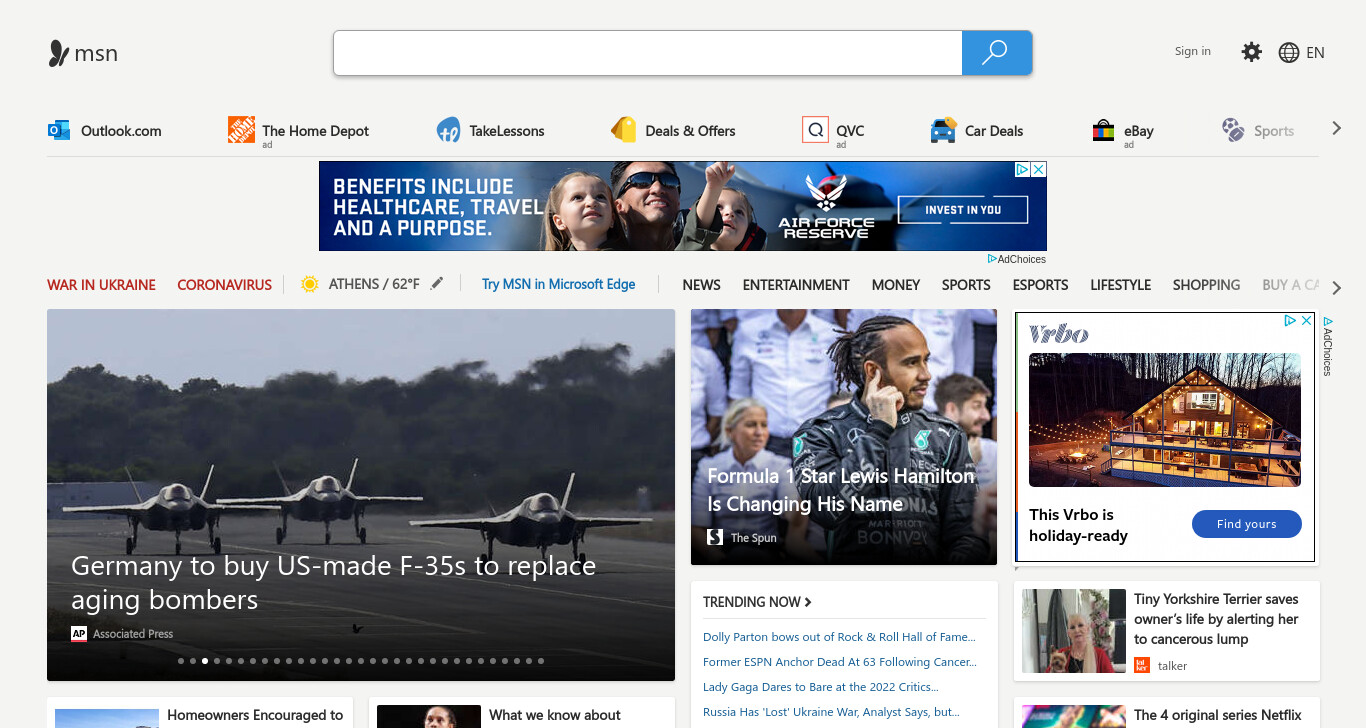The height and width of the screenshot is (728, 1366).
Task: Click Tiny Yorkshire Terrier headline text
Action: 1216,619
